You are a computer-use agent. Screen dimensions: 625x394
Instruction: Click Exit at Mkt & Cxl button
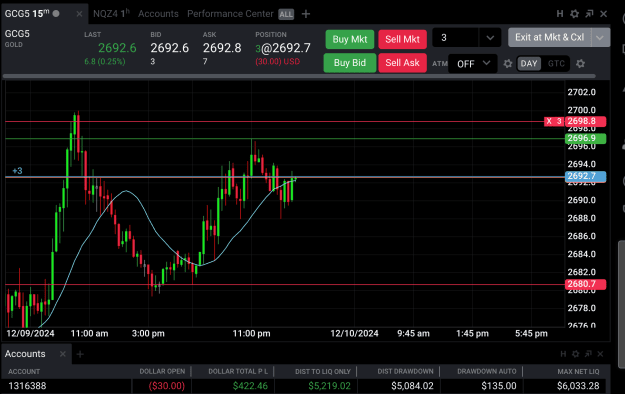[549, 37]
